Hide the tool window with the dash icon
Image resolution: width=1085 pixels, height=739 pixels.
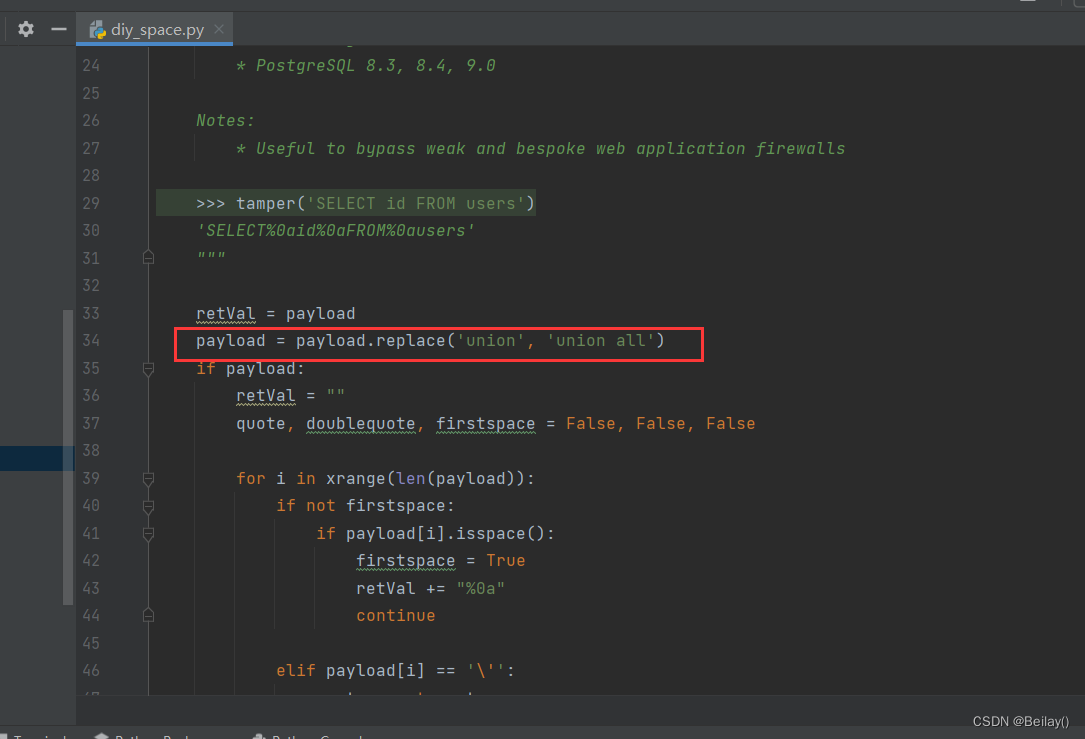click(59, 29)
